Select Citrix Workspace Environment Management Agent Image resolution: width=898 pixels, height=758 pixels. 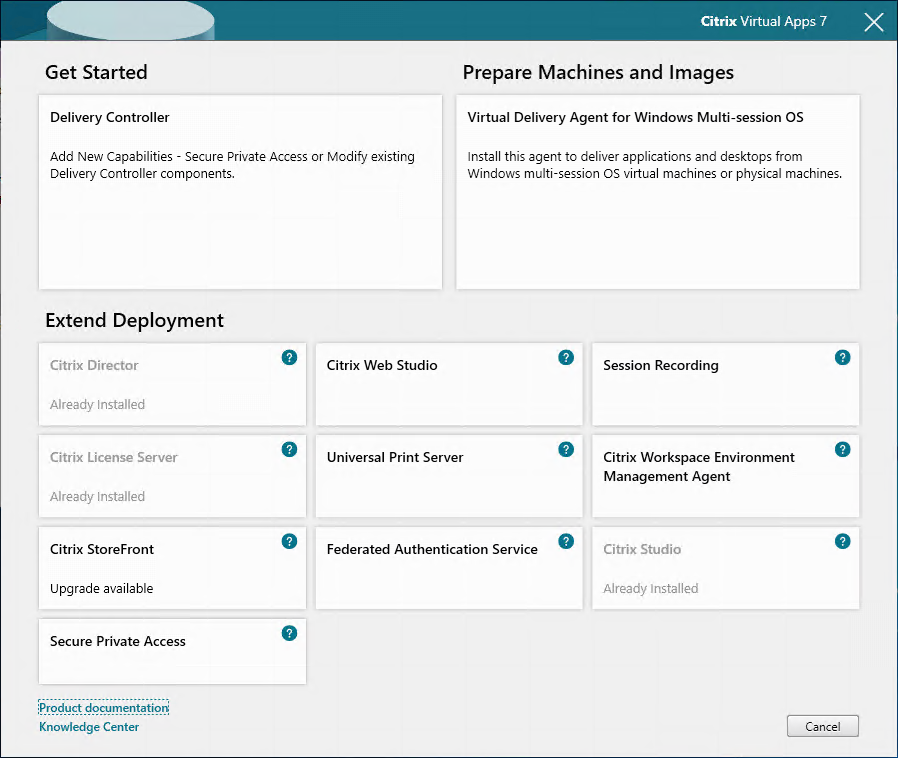(x=726, y=476)
